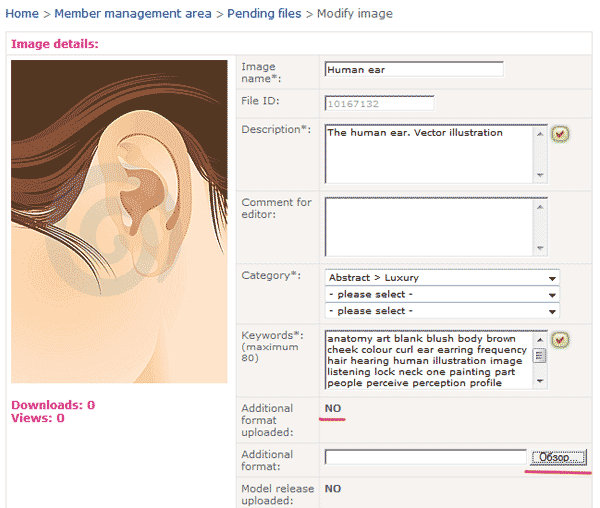Go to the Home breadcrumb link
600x508 pixels.
point(22,14)
